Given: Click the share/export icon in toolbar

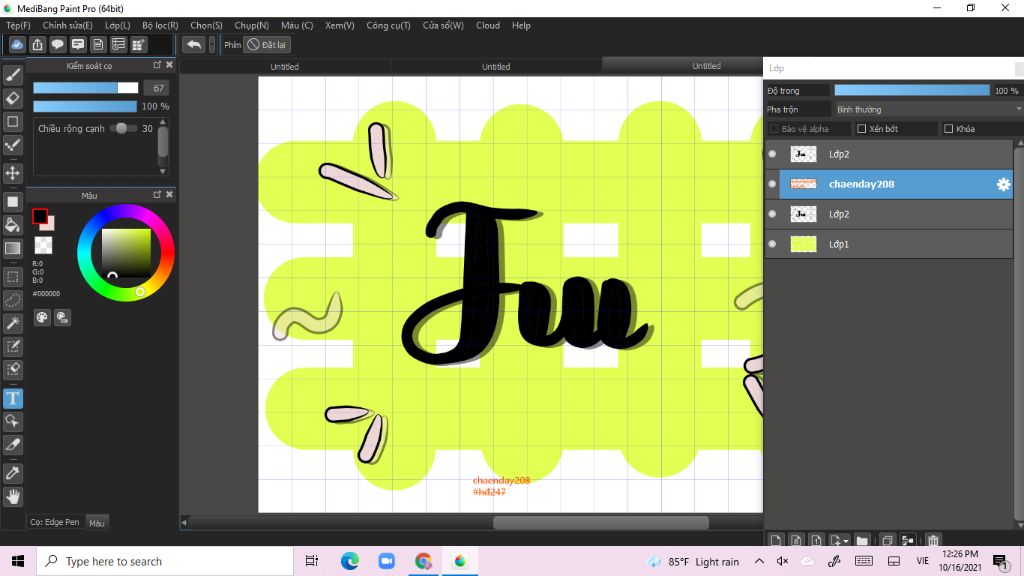Looking at the screenshot, I should (37, 44).
